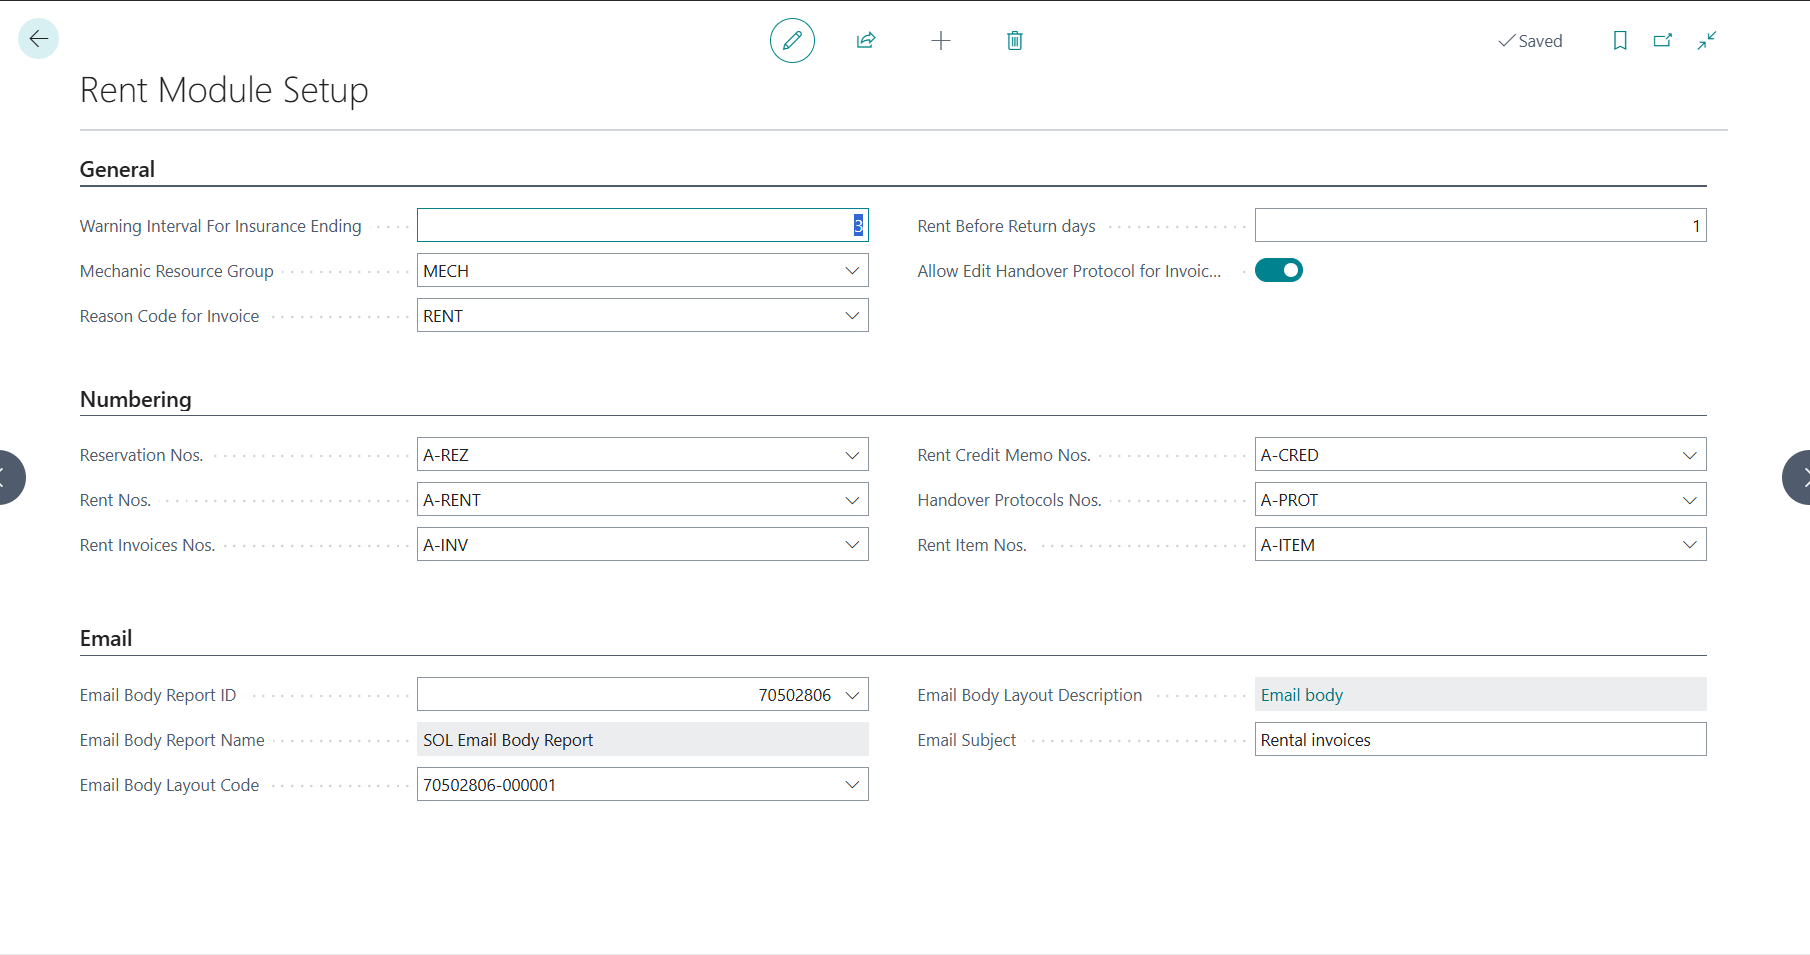The width and height of the screenshot is (1810, 955).
Task: Open Reason Code for Invoice dropdown
Action: pos(852,316)
